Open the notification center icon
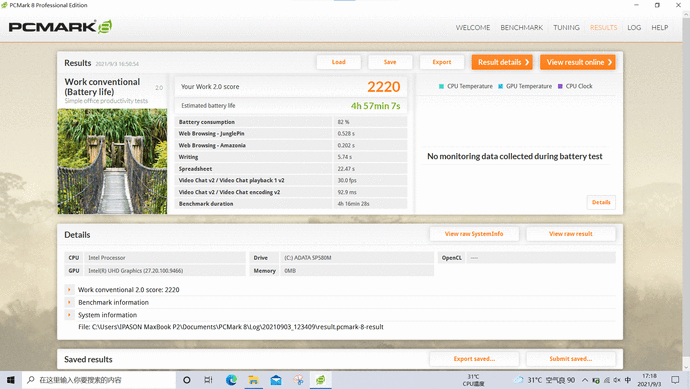The image size is (690, 389). coord(675,380)
